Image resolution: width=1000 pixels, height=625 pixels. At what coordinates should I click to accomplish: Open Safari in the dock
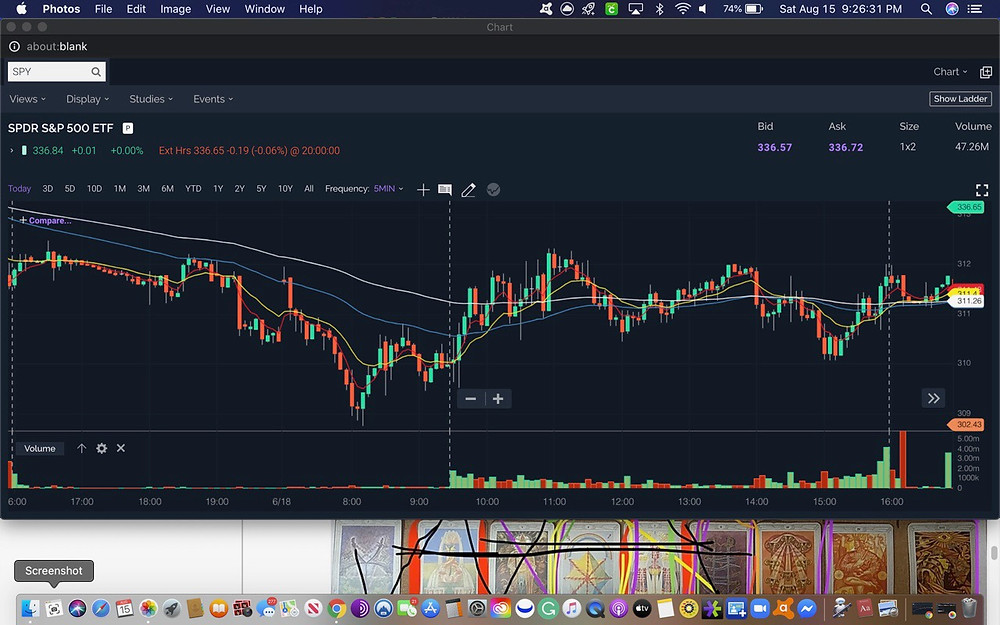(x=101, y=608)
